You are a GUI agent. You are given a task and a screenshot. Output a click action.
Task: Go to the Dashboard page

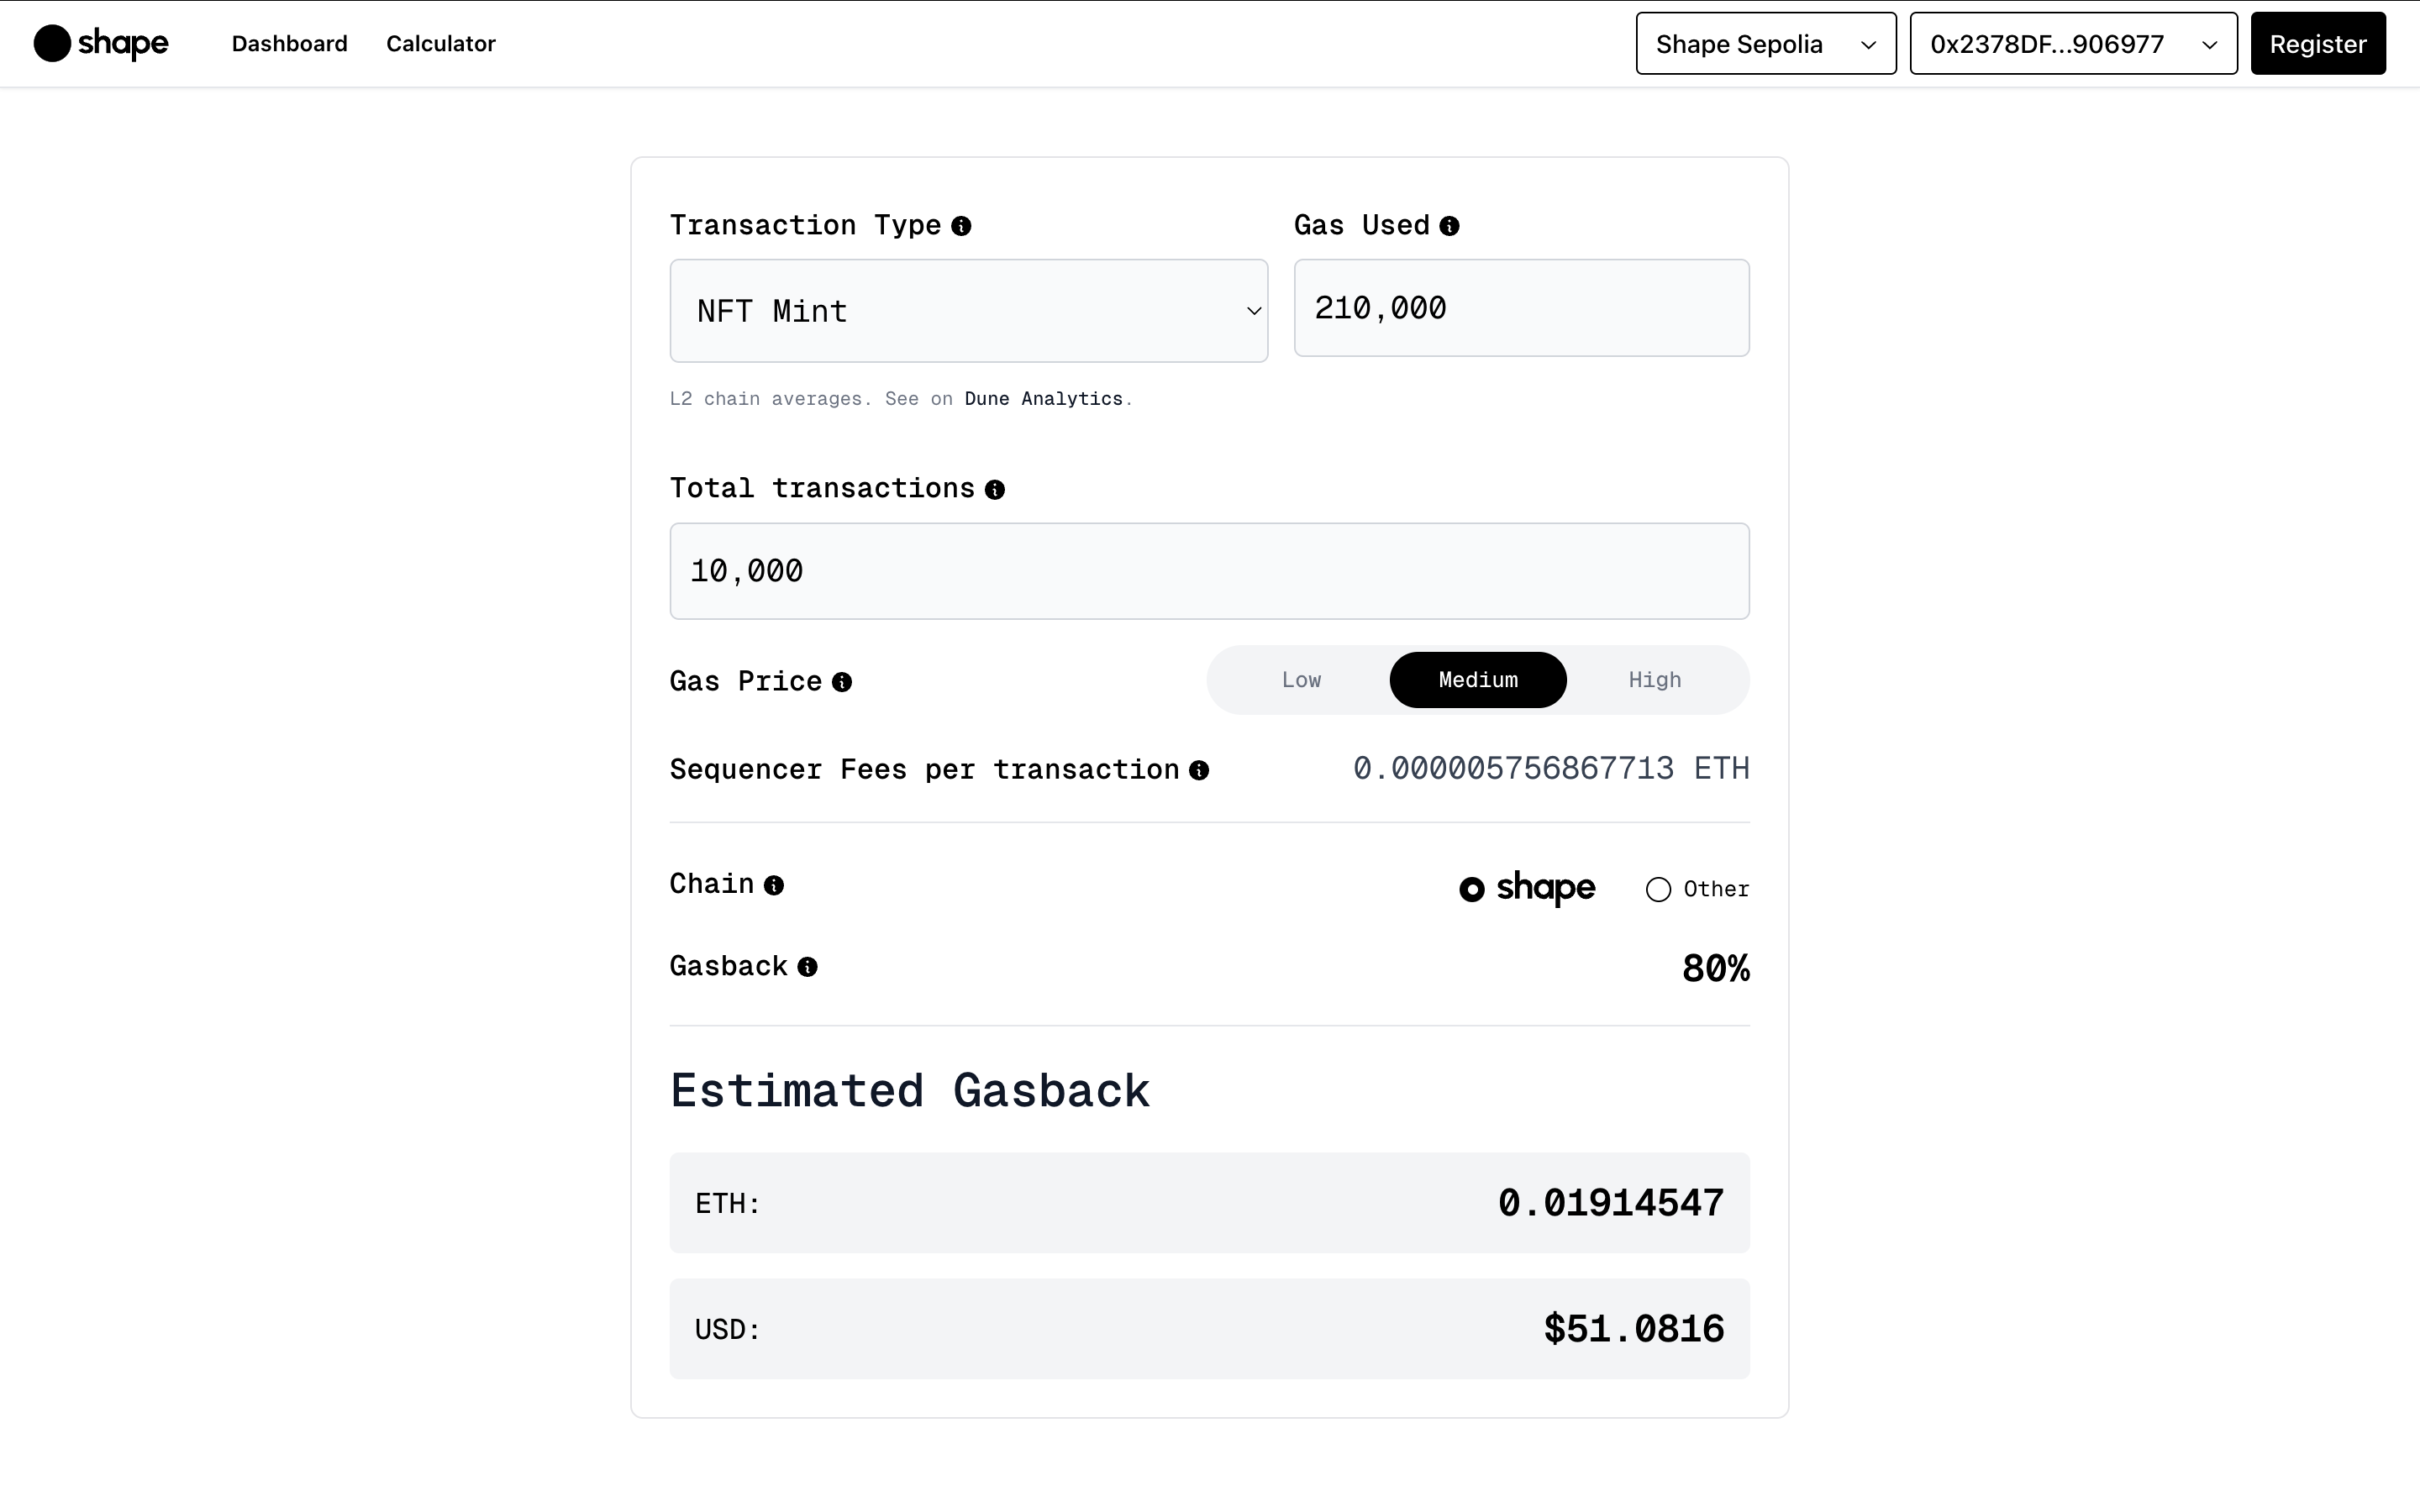289,44
